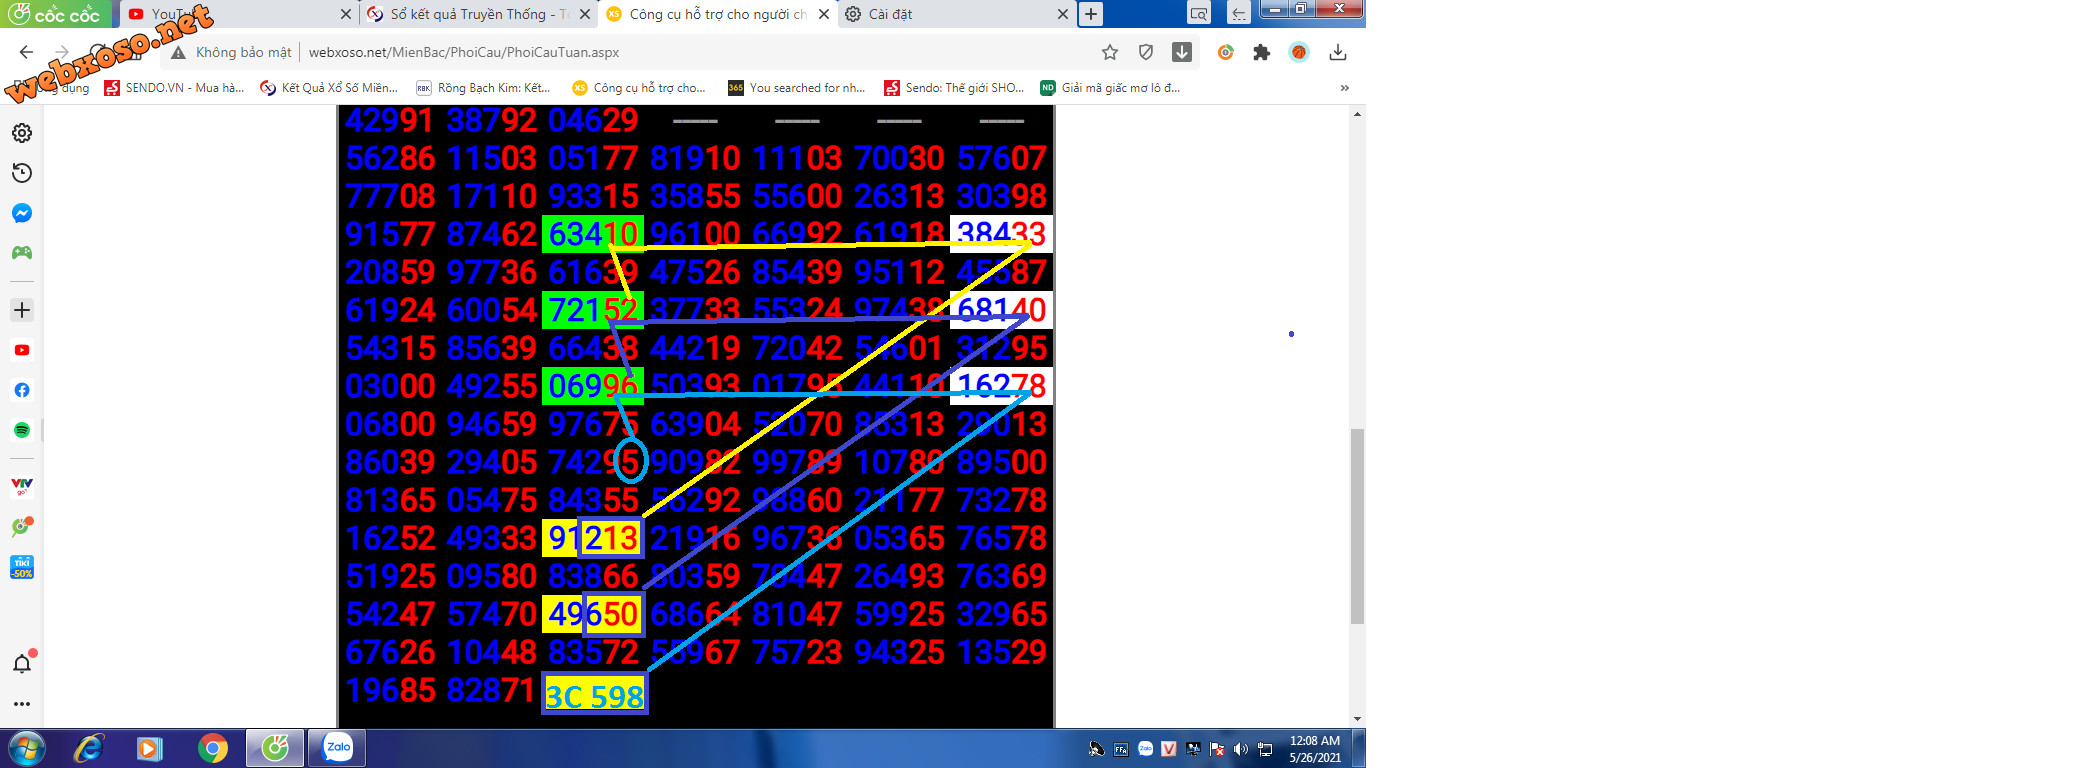The image size is (2074, 768).
Task: Close the YouTube tab
Action: tap(346, 14)
